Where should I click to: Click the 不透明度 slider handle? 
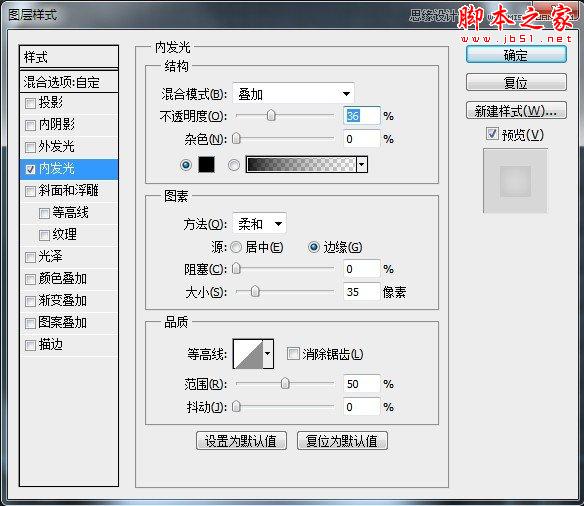271,115
